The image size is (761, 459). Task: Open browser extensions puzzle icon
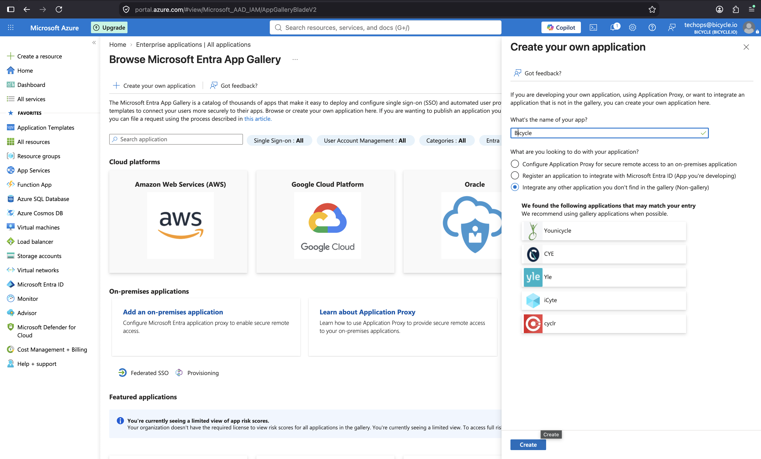(736, 9)
